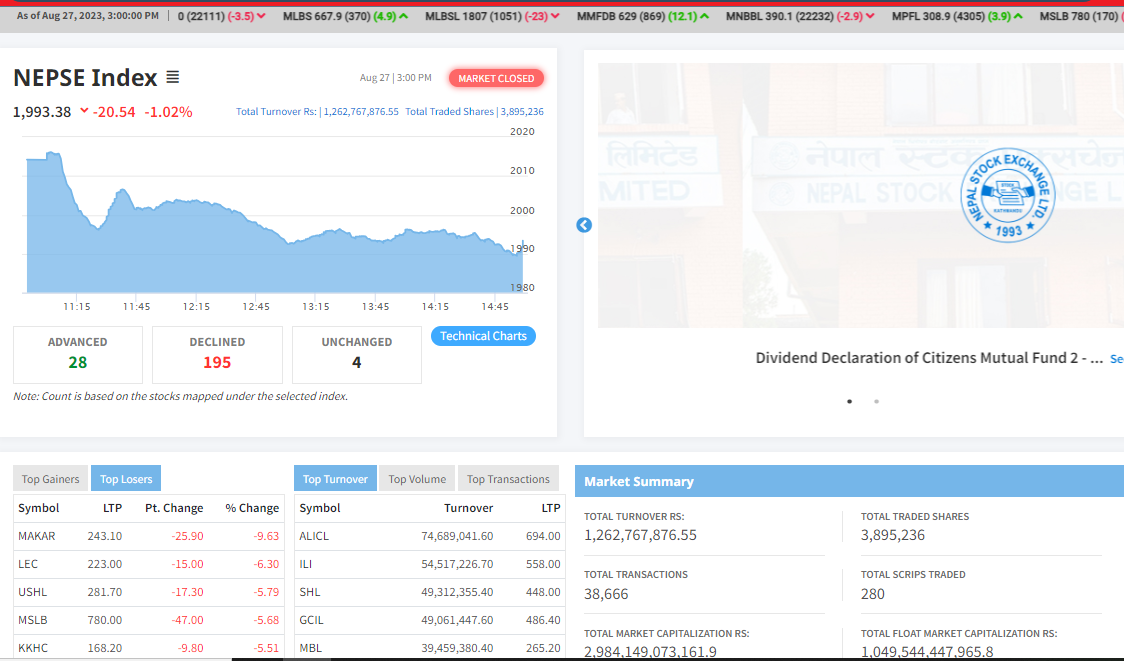The image size is (1124, 661).
Task: Click the MPFL 308.9 ticker entry
Action: coord(957,16)
